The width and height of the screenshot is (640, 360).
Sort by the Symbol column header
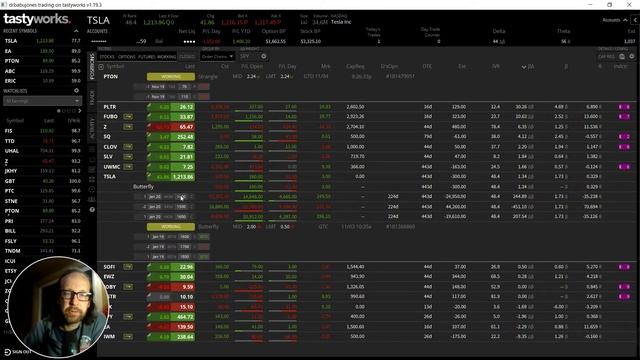pos(115,67)
